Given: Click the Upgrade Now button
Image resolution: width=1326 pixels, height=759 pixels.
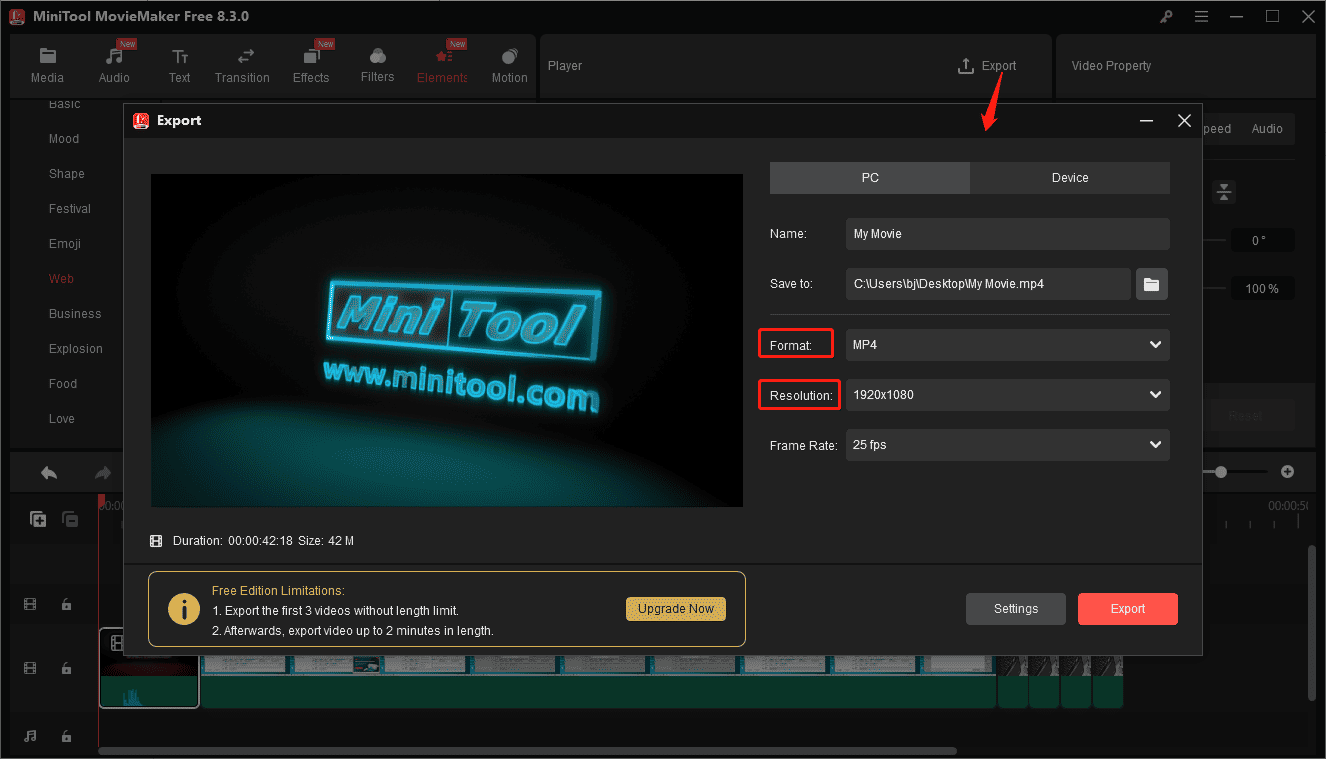Looking at the screenshot, I should pos(676,609).
